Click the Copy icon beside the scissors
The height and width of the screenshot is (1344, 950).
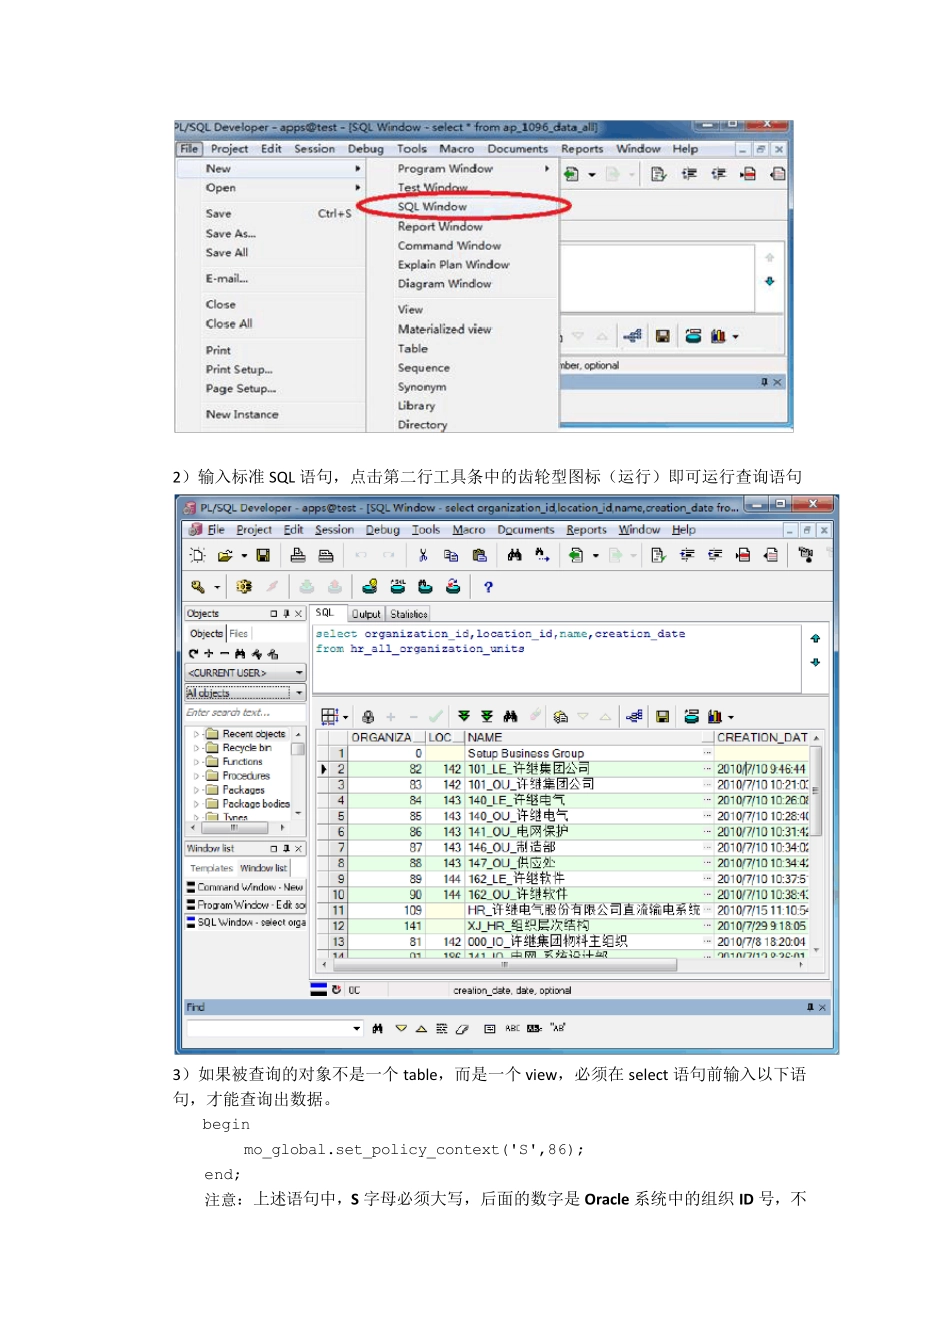(x=451, y=555)
